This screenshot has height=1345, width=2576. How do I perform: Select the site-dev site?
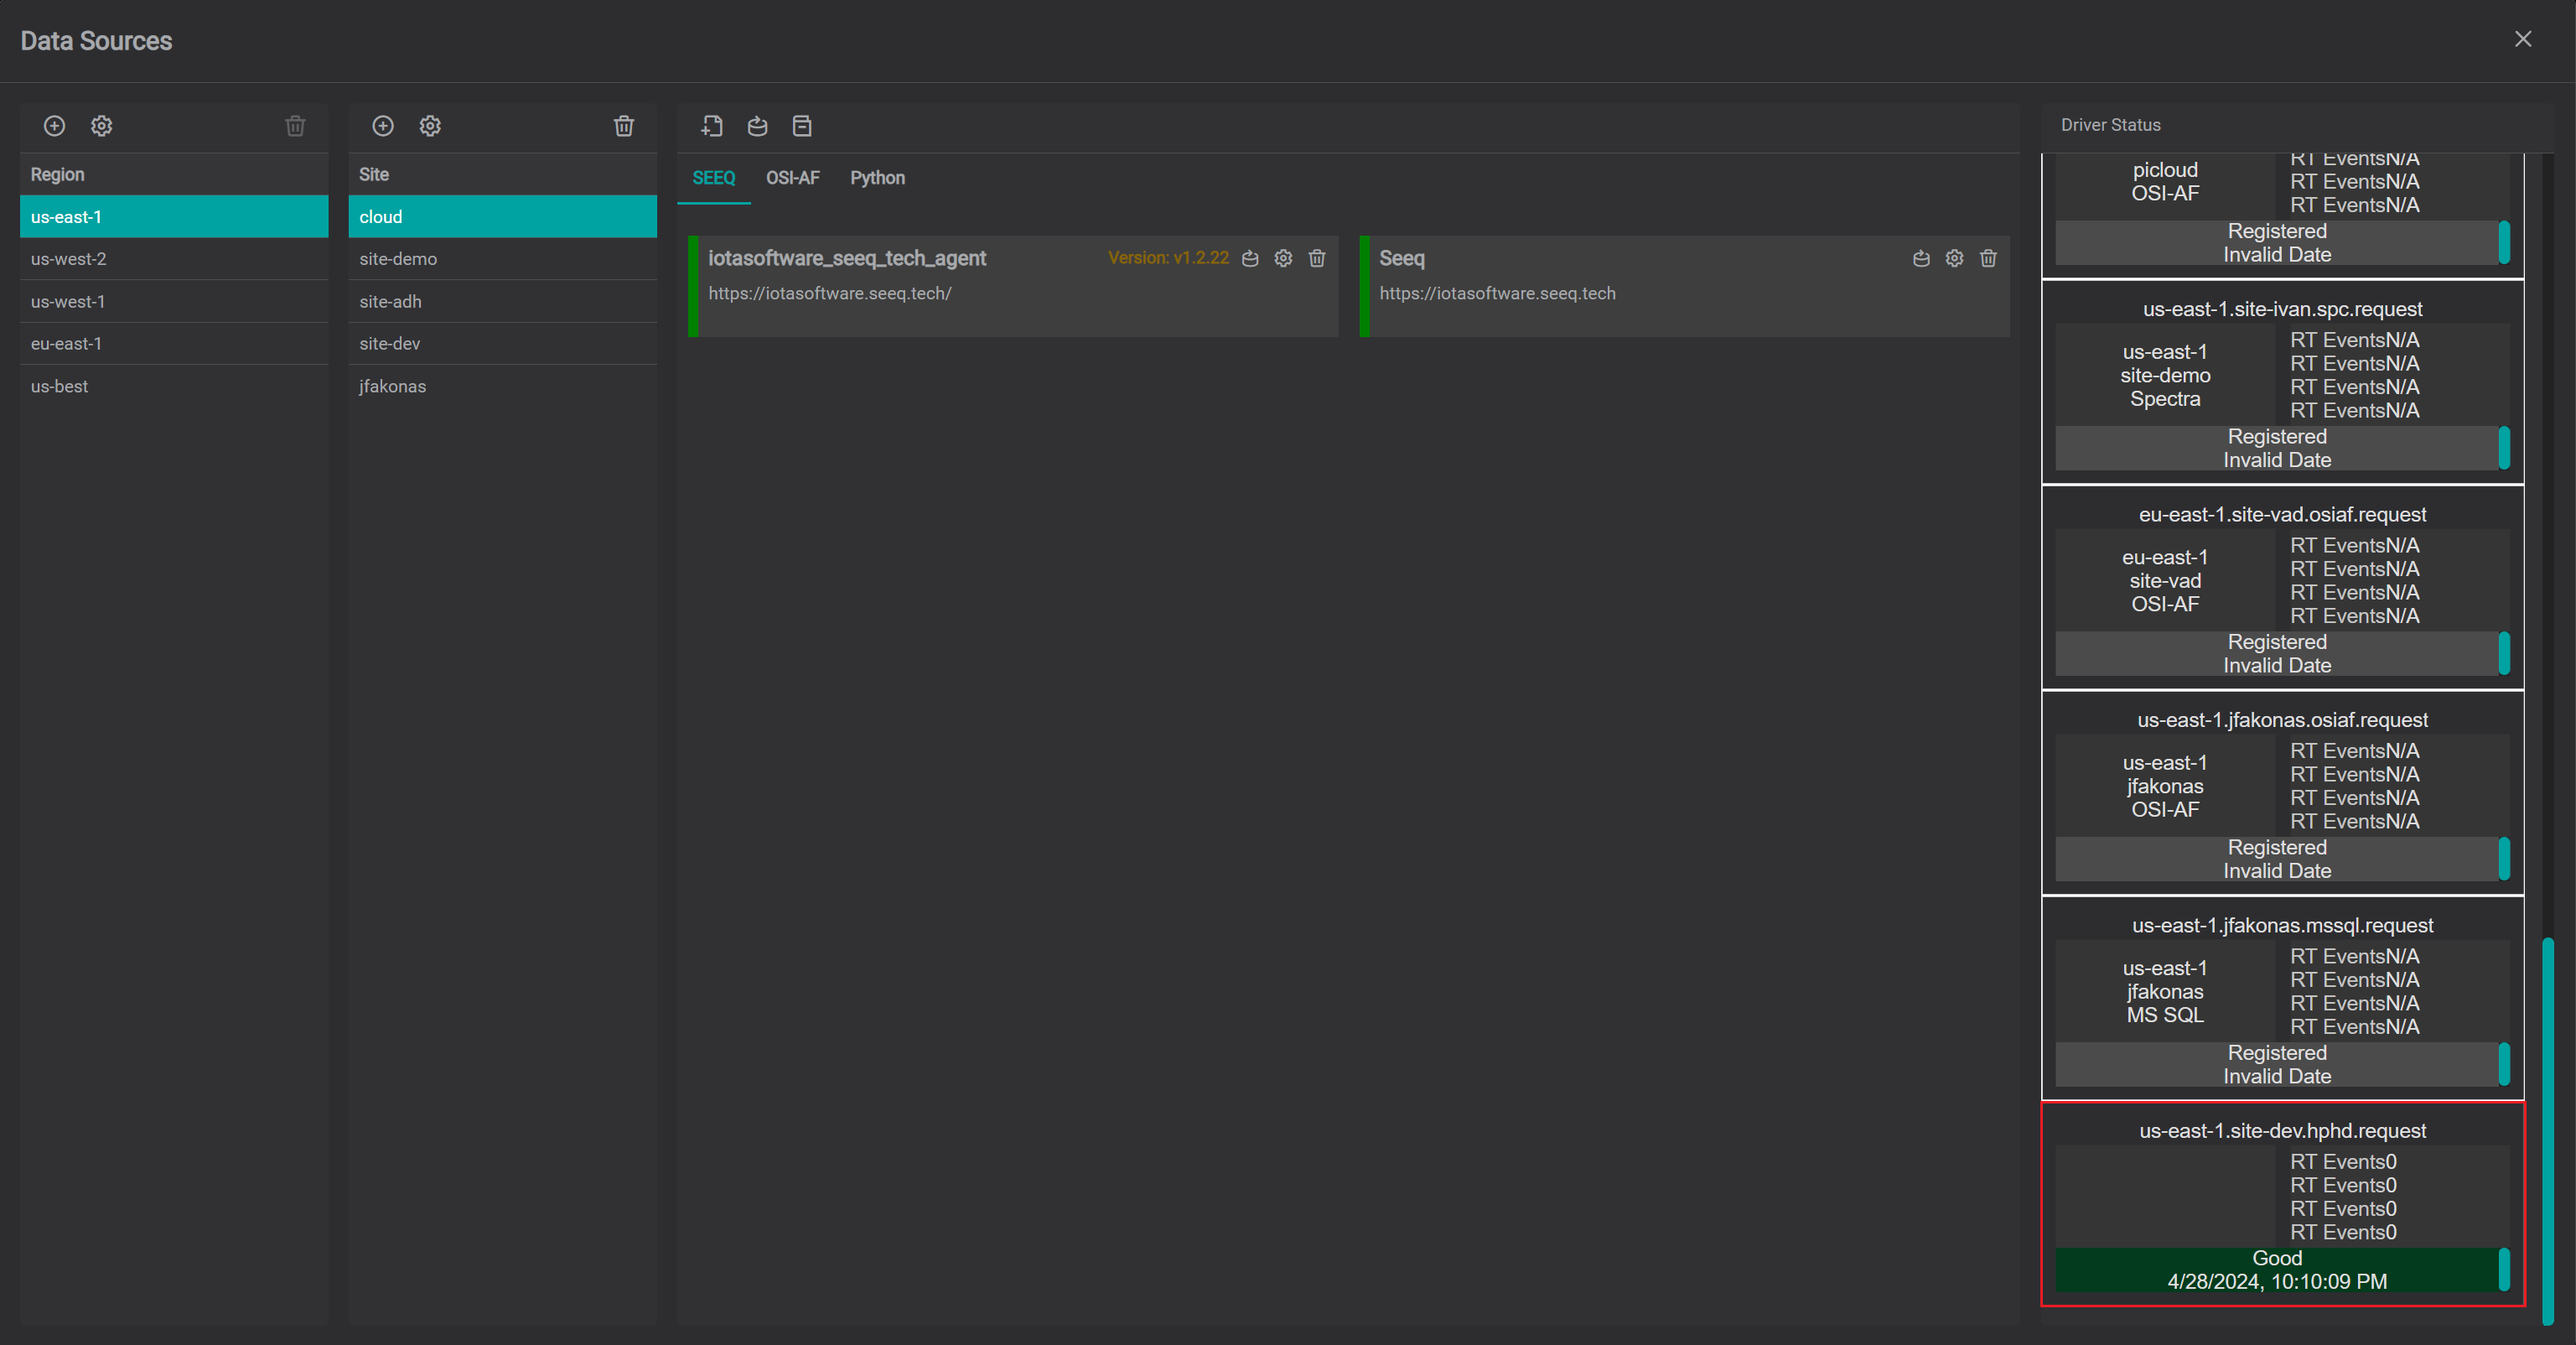[503, 344]
